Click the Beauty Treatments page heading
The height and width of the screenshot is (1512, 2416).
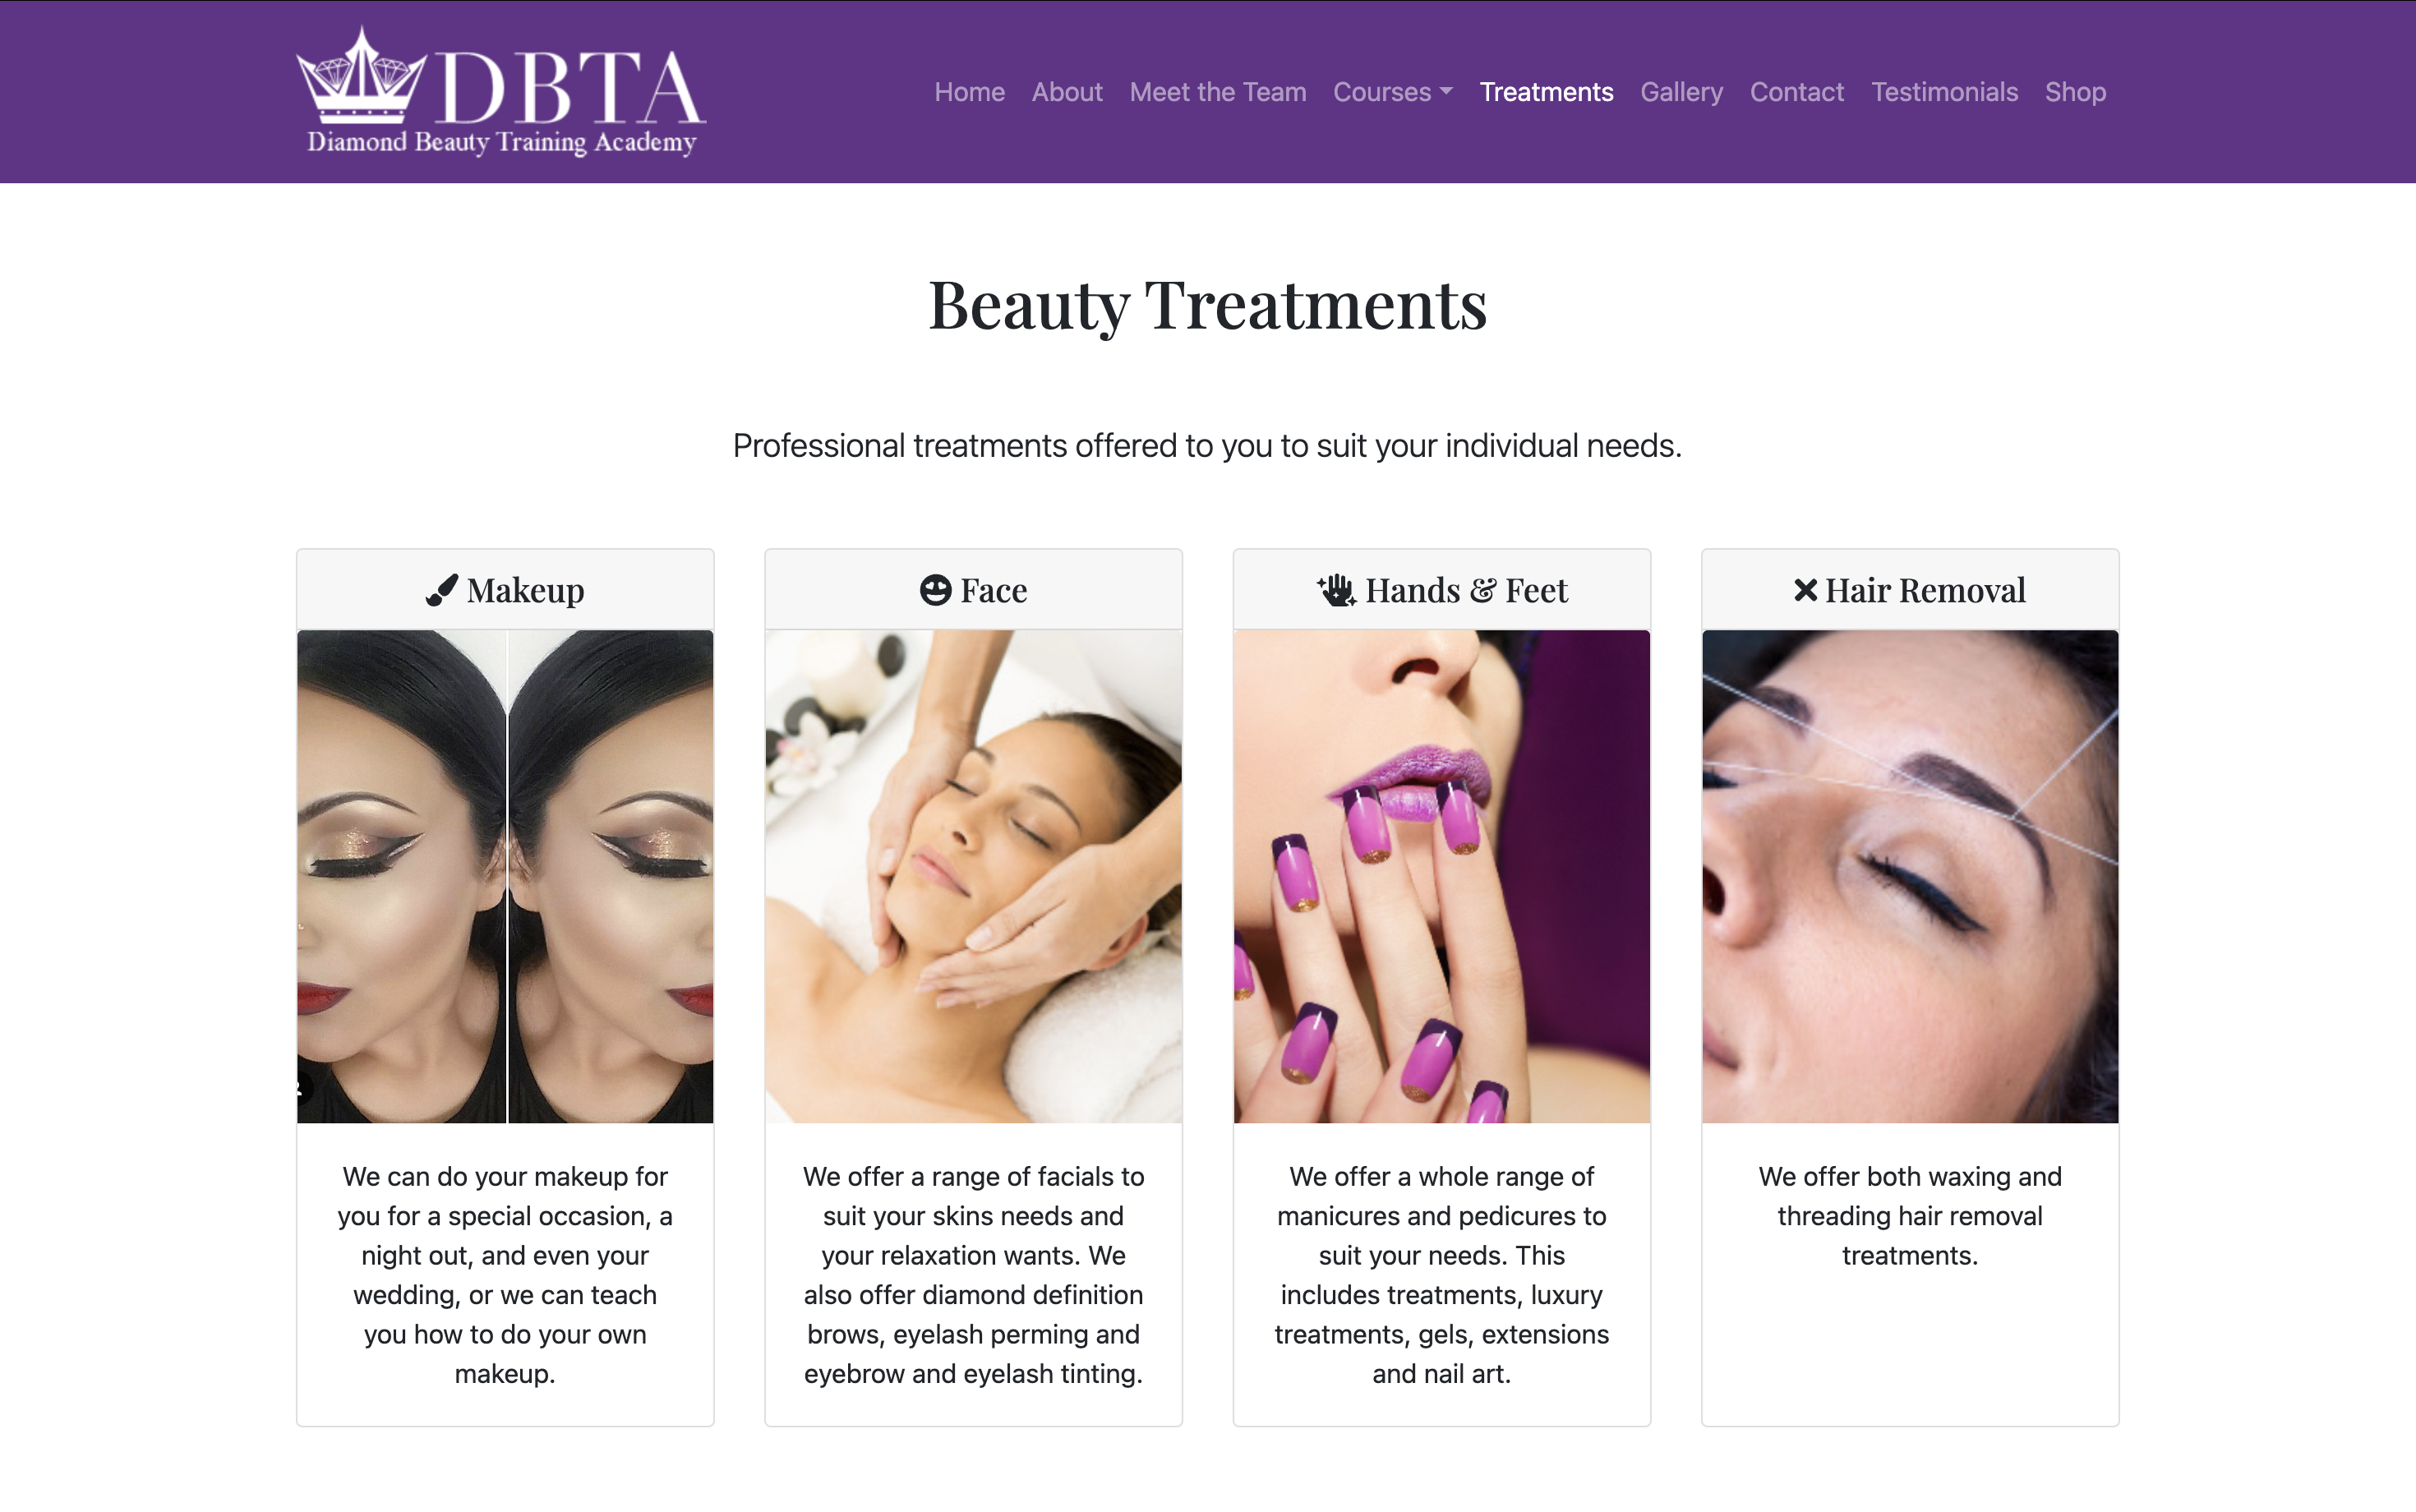pyautogui.click(x=1208, y=305)
